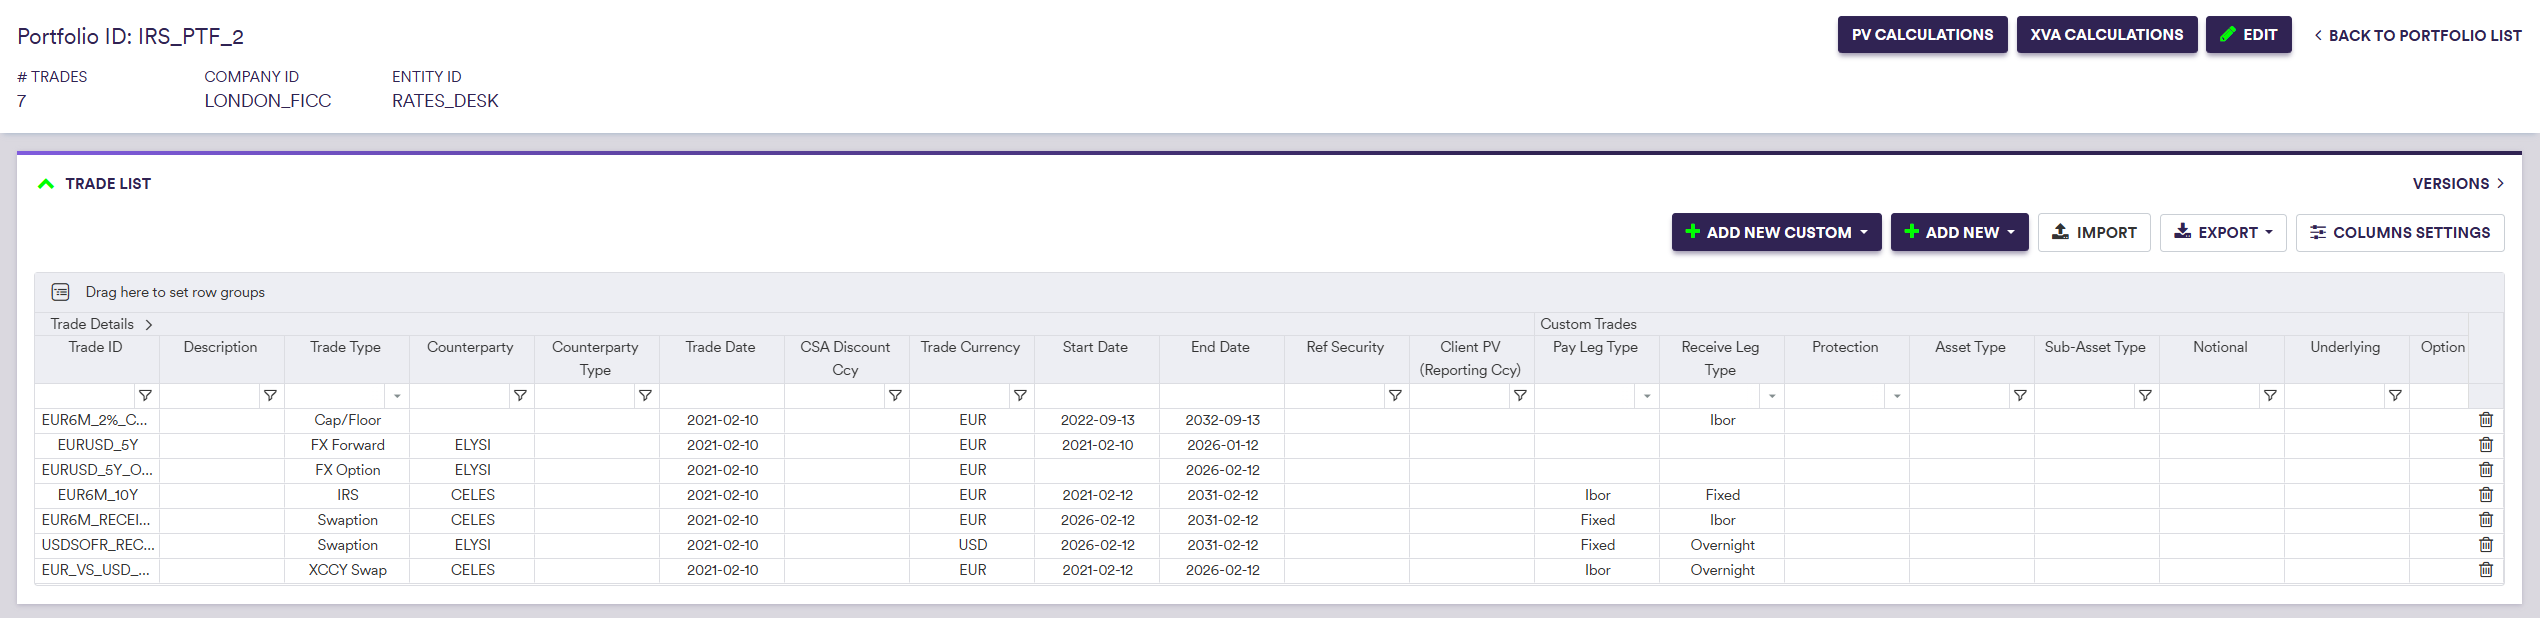Collapse the Trade List section chevron

46,184
